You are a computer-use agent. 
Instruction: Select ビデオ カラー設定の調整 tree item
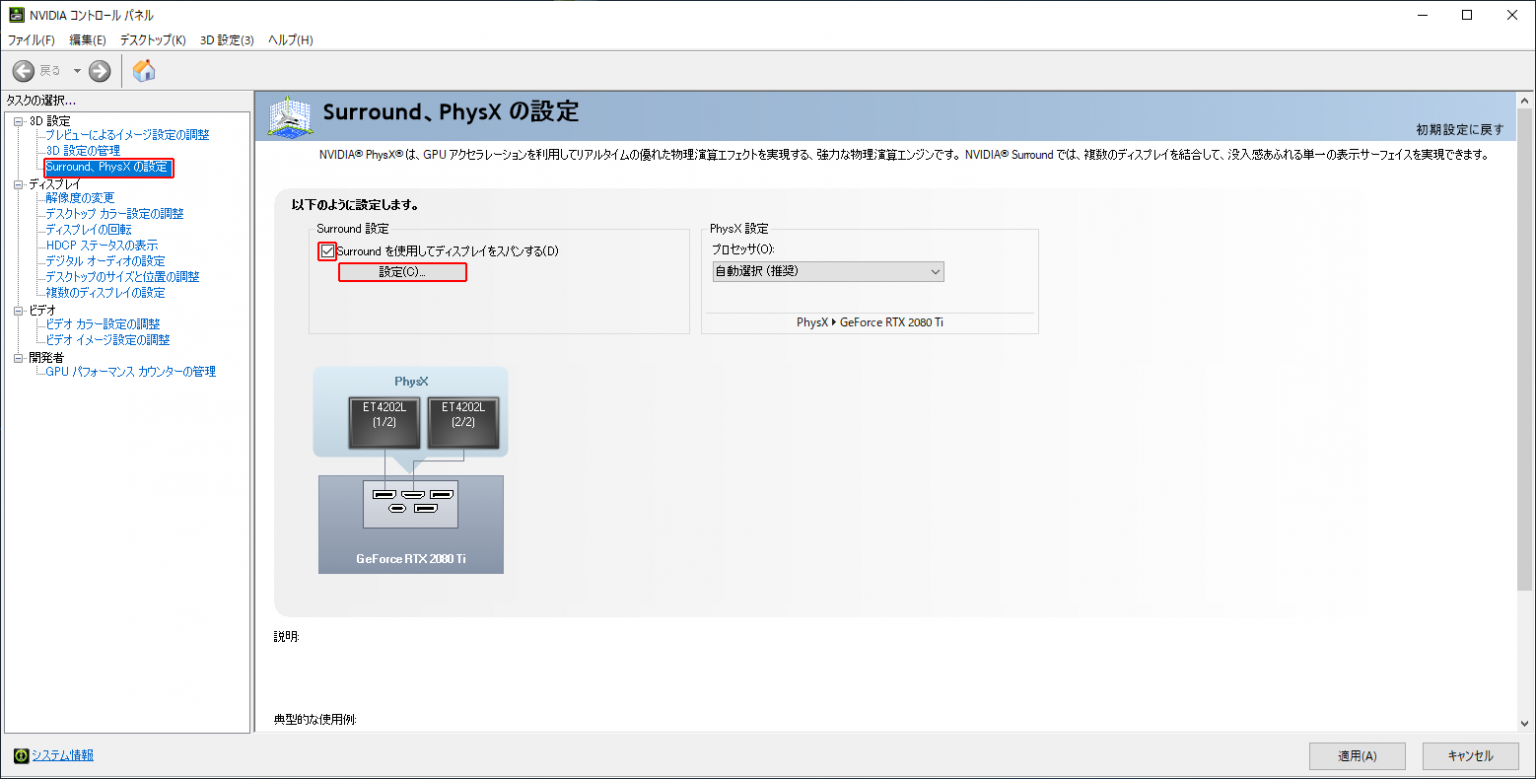102,324
